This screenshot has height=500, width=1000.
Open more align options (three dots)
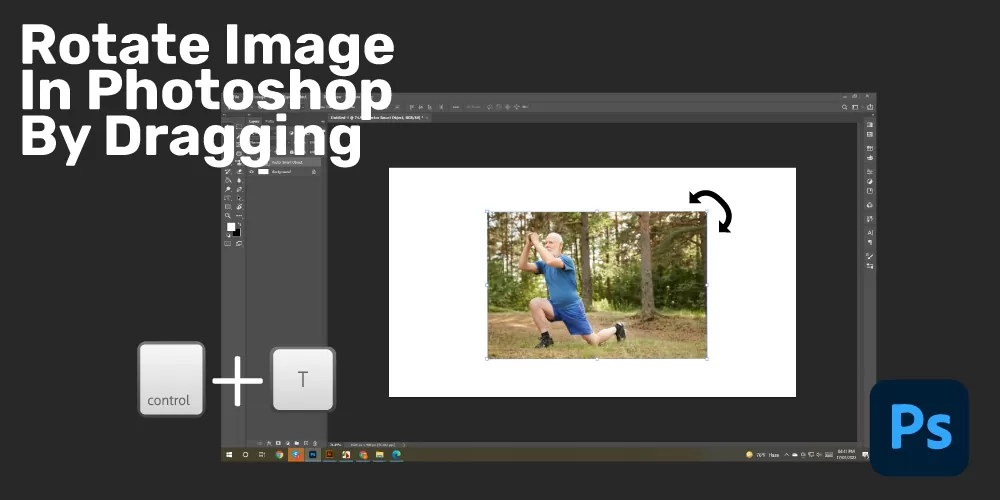click(456, 107)
